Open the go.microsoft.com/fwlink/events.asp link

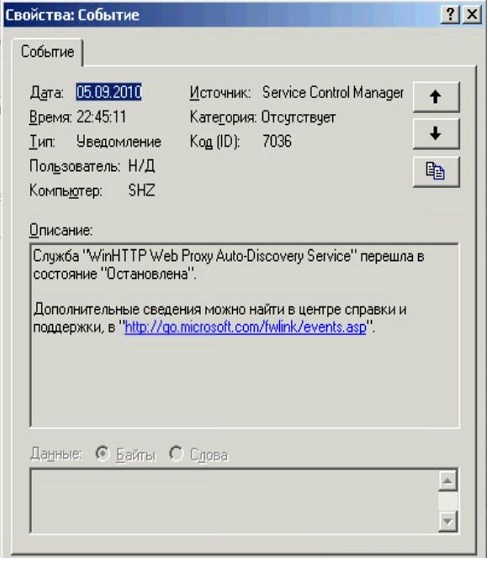(245, 327)
